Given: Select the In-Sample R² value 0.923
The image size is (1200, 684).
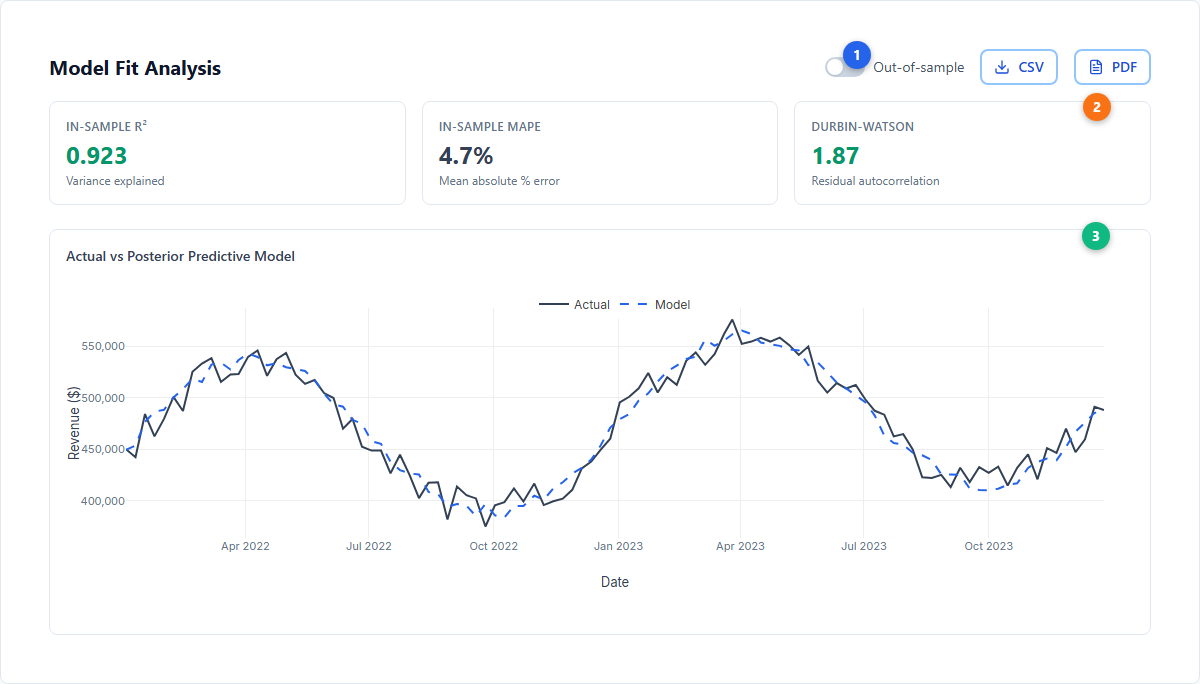Looking at the screenshot, I should point(97,155).
